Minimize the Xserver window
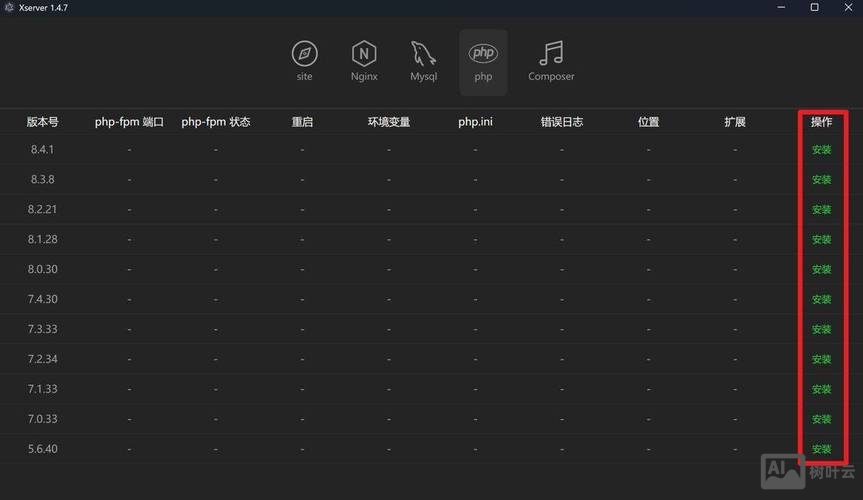 click(x=781, y=7)
